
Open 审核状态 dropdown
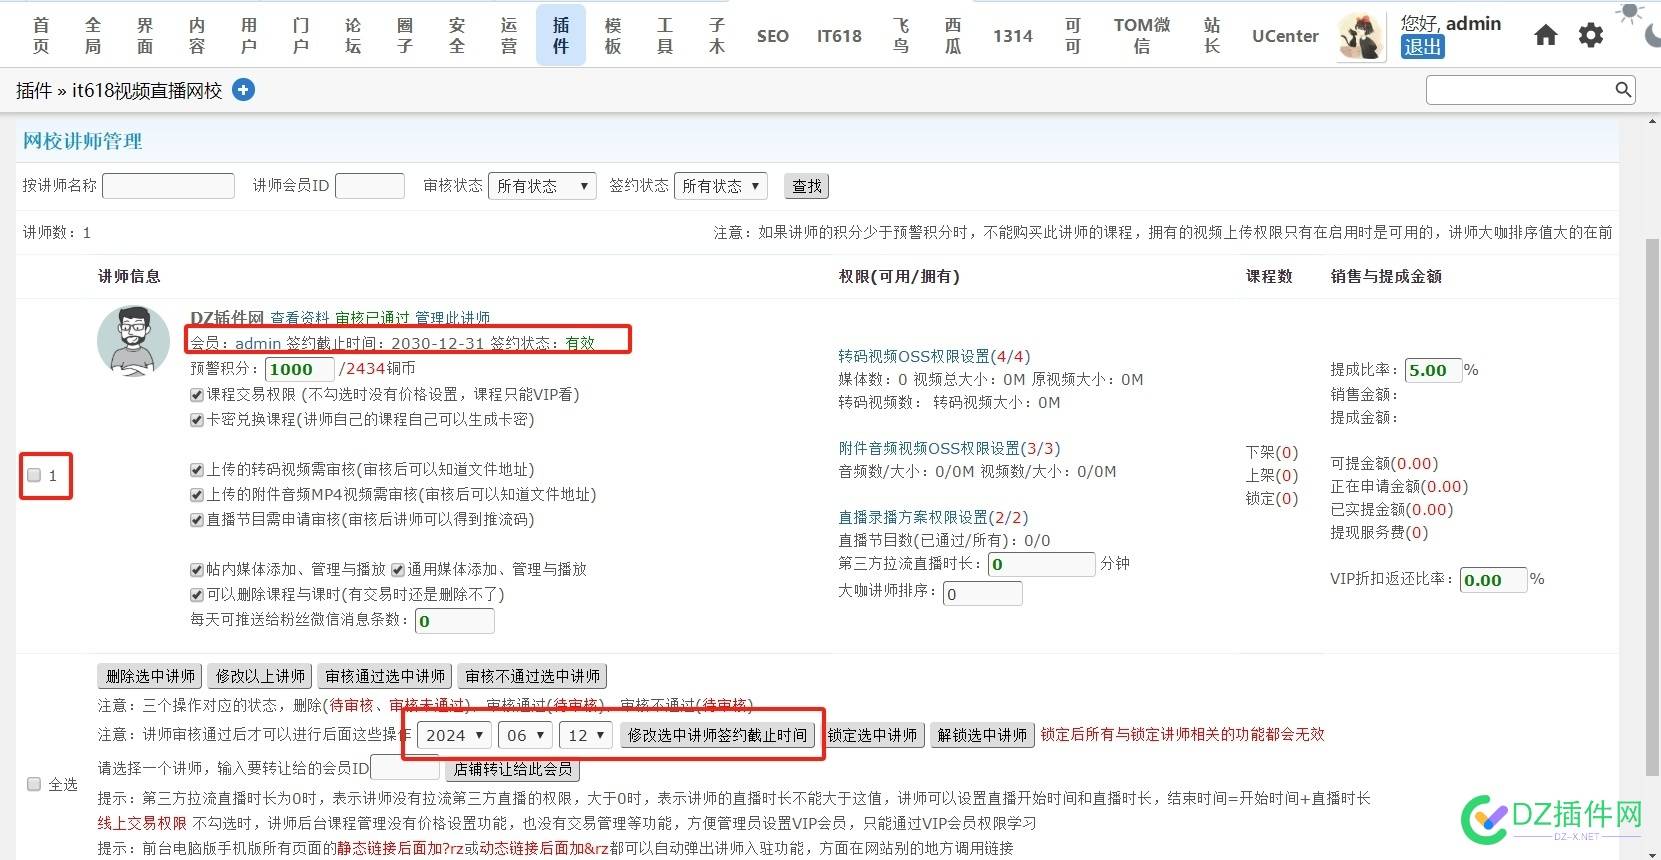542,186
